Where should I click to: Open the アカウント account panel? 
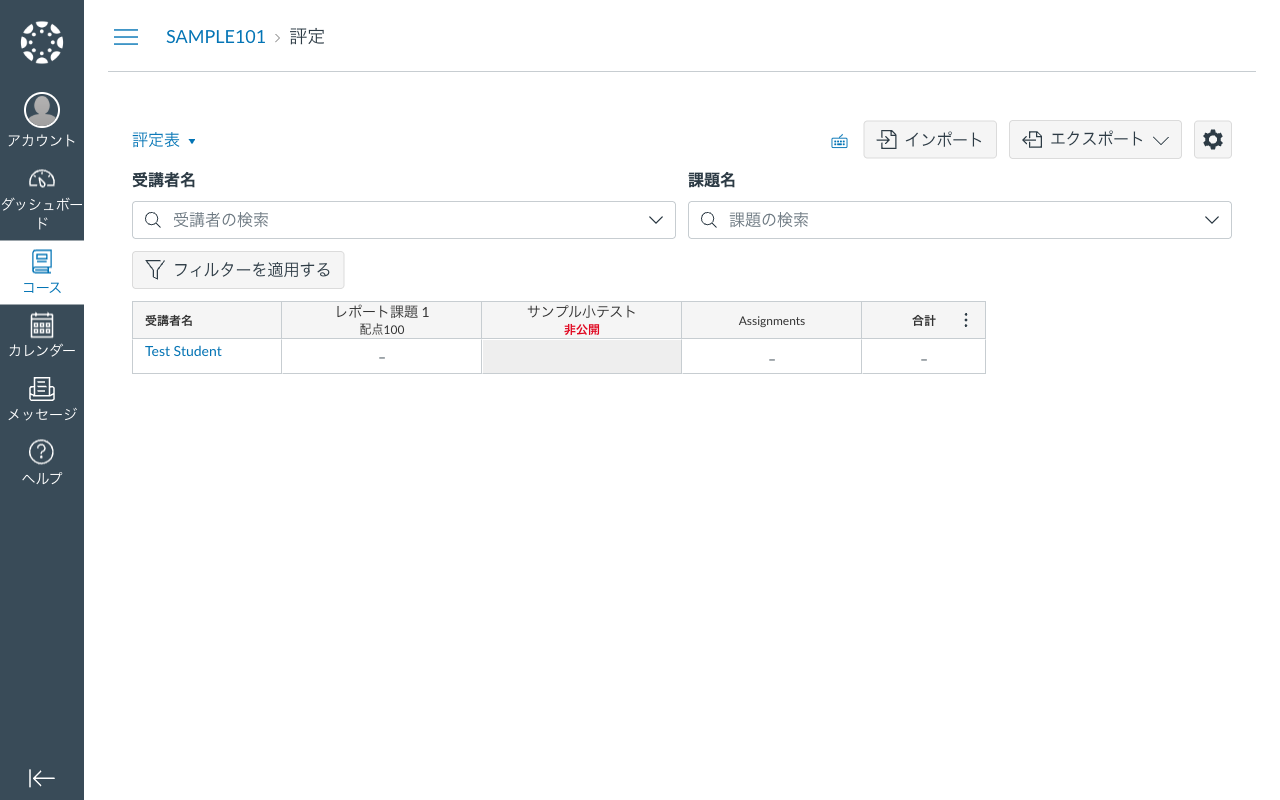coord(41,117)
